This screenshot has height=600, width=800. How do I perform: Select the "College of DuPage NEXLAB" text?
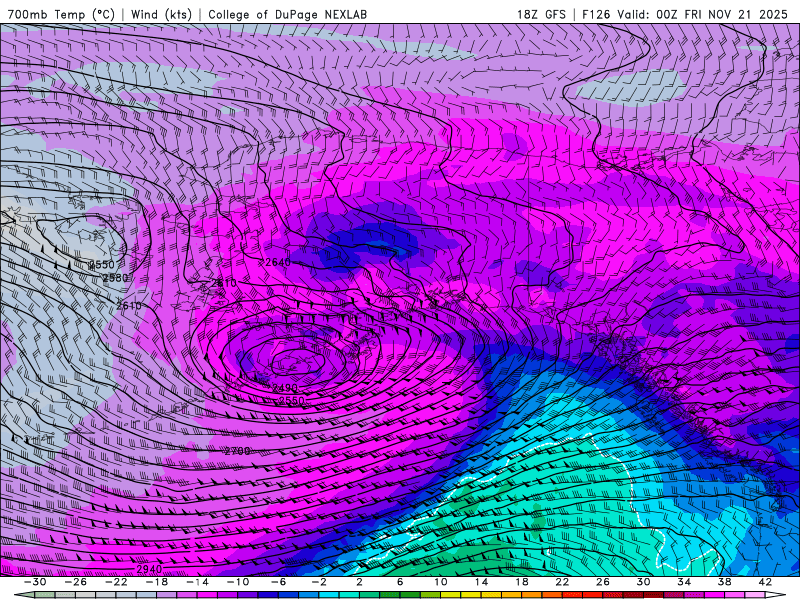(x=287, y=14)
